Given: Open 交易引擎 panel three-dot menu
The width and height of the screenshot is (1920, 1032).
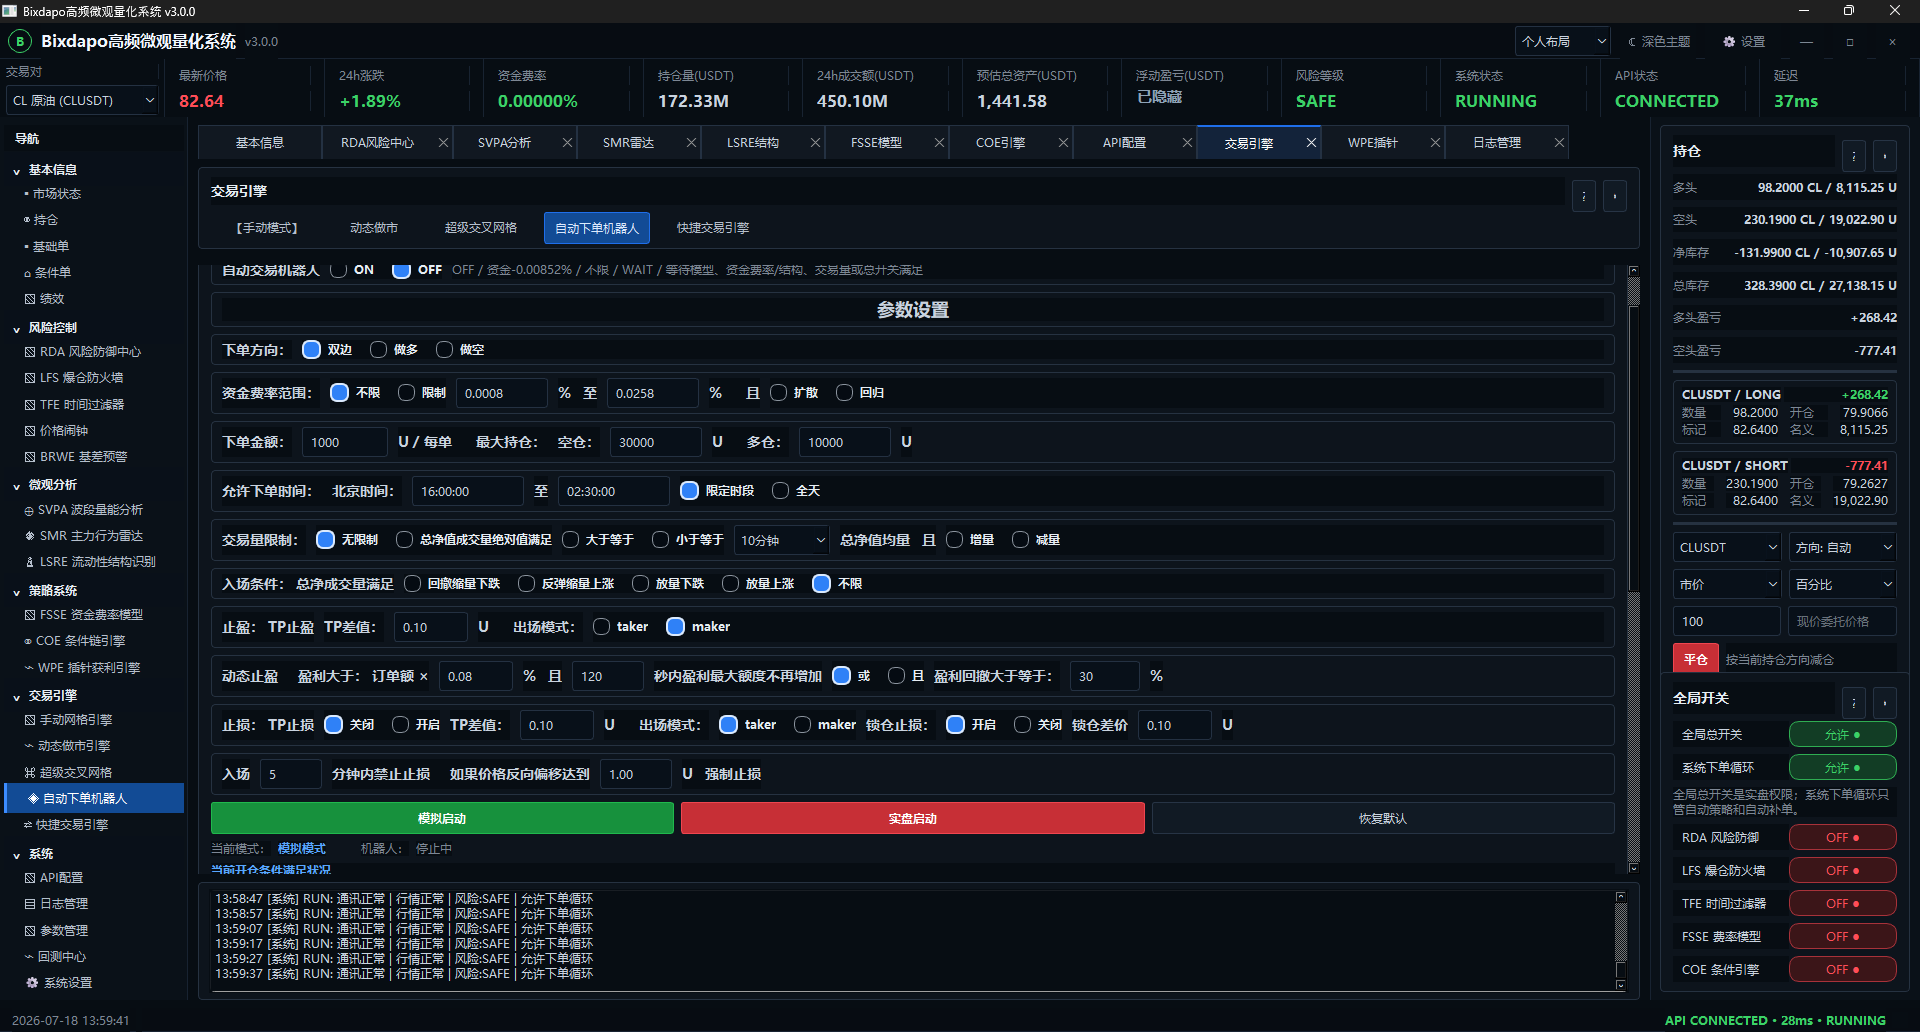Looking at the screenshot, I should click(1584, 196).
